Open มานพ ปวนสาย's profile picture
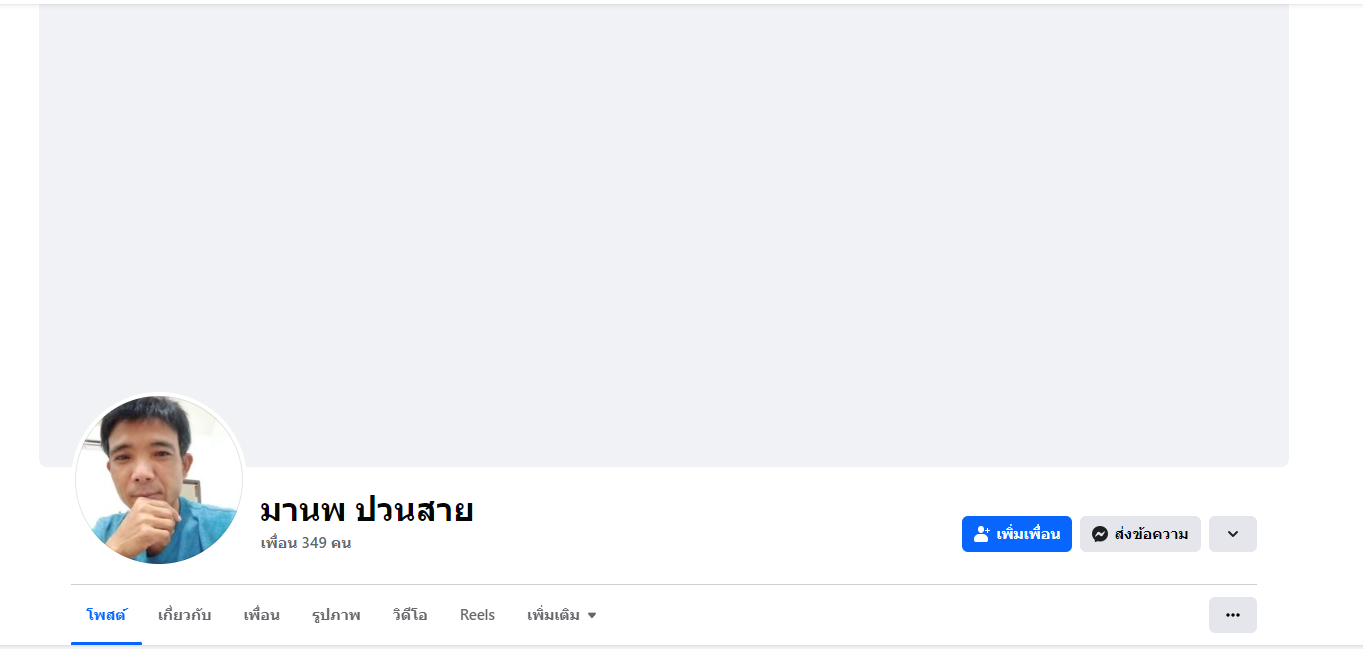1363x649 pixels. [159, 480]
